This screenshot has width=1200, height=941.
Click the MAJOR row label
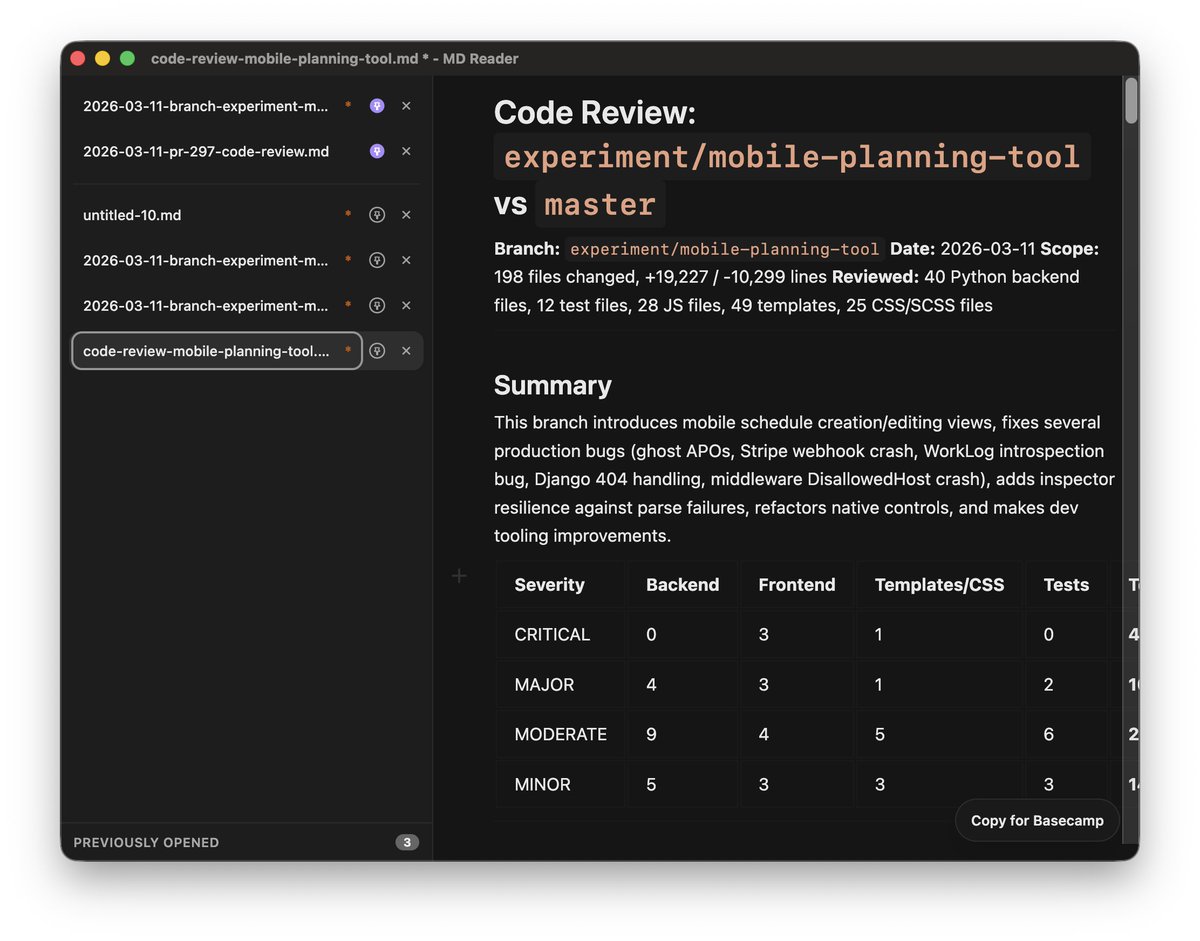[544, 685]
